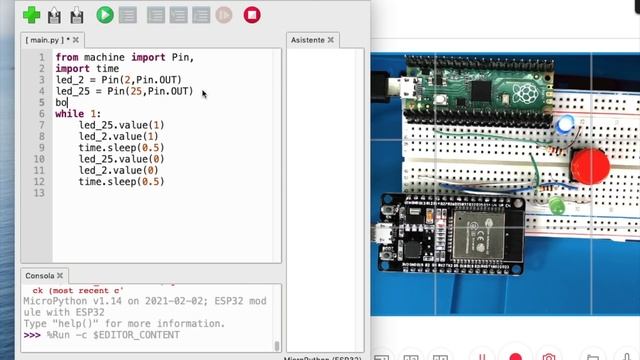Click the 'while 1:' code line
This screenshot has width=640, height=360.
pos(78,113)
